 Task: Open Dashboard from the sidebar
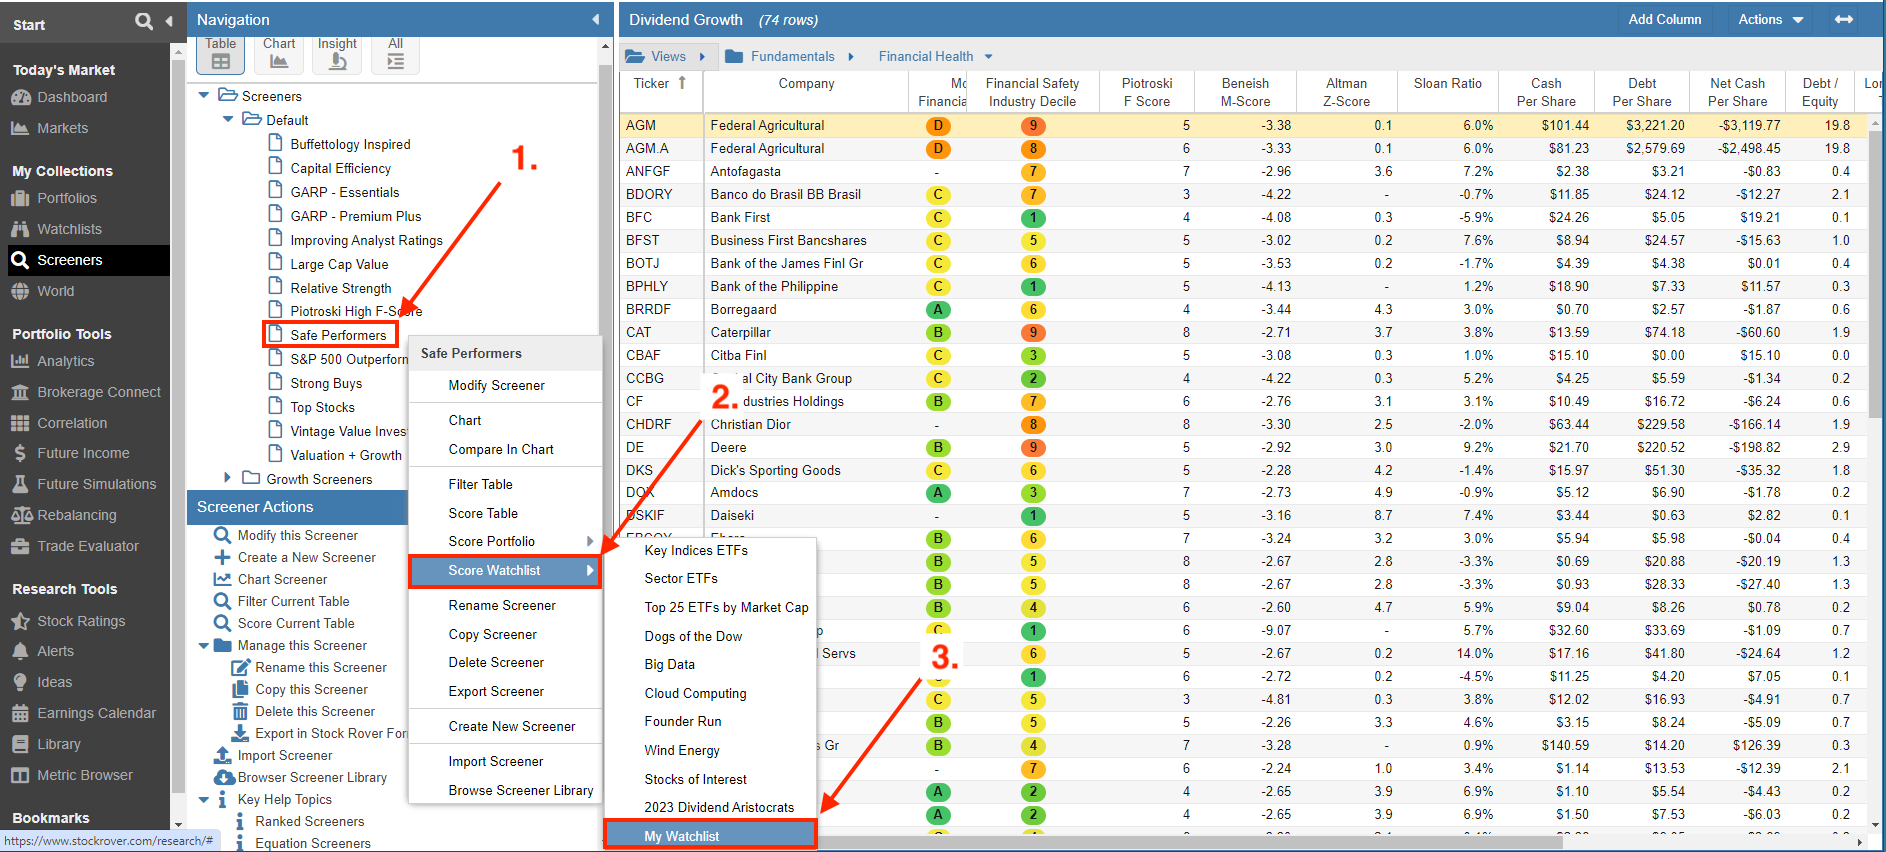[72, 97]
